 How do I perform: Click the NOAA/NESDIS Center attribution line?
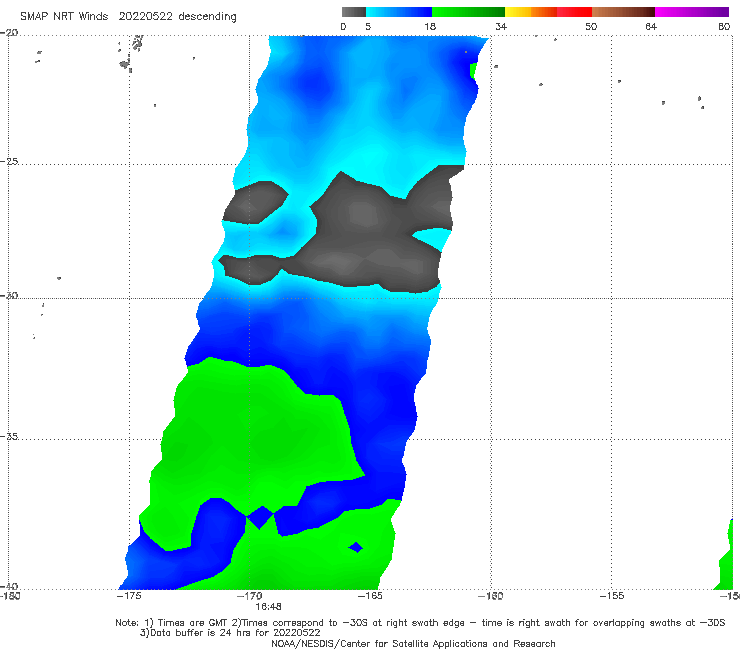[413, 644]
